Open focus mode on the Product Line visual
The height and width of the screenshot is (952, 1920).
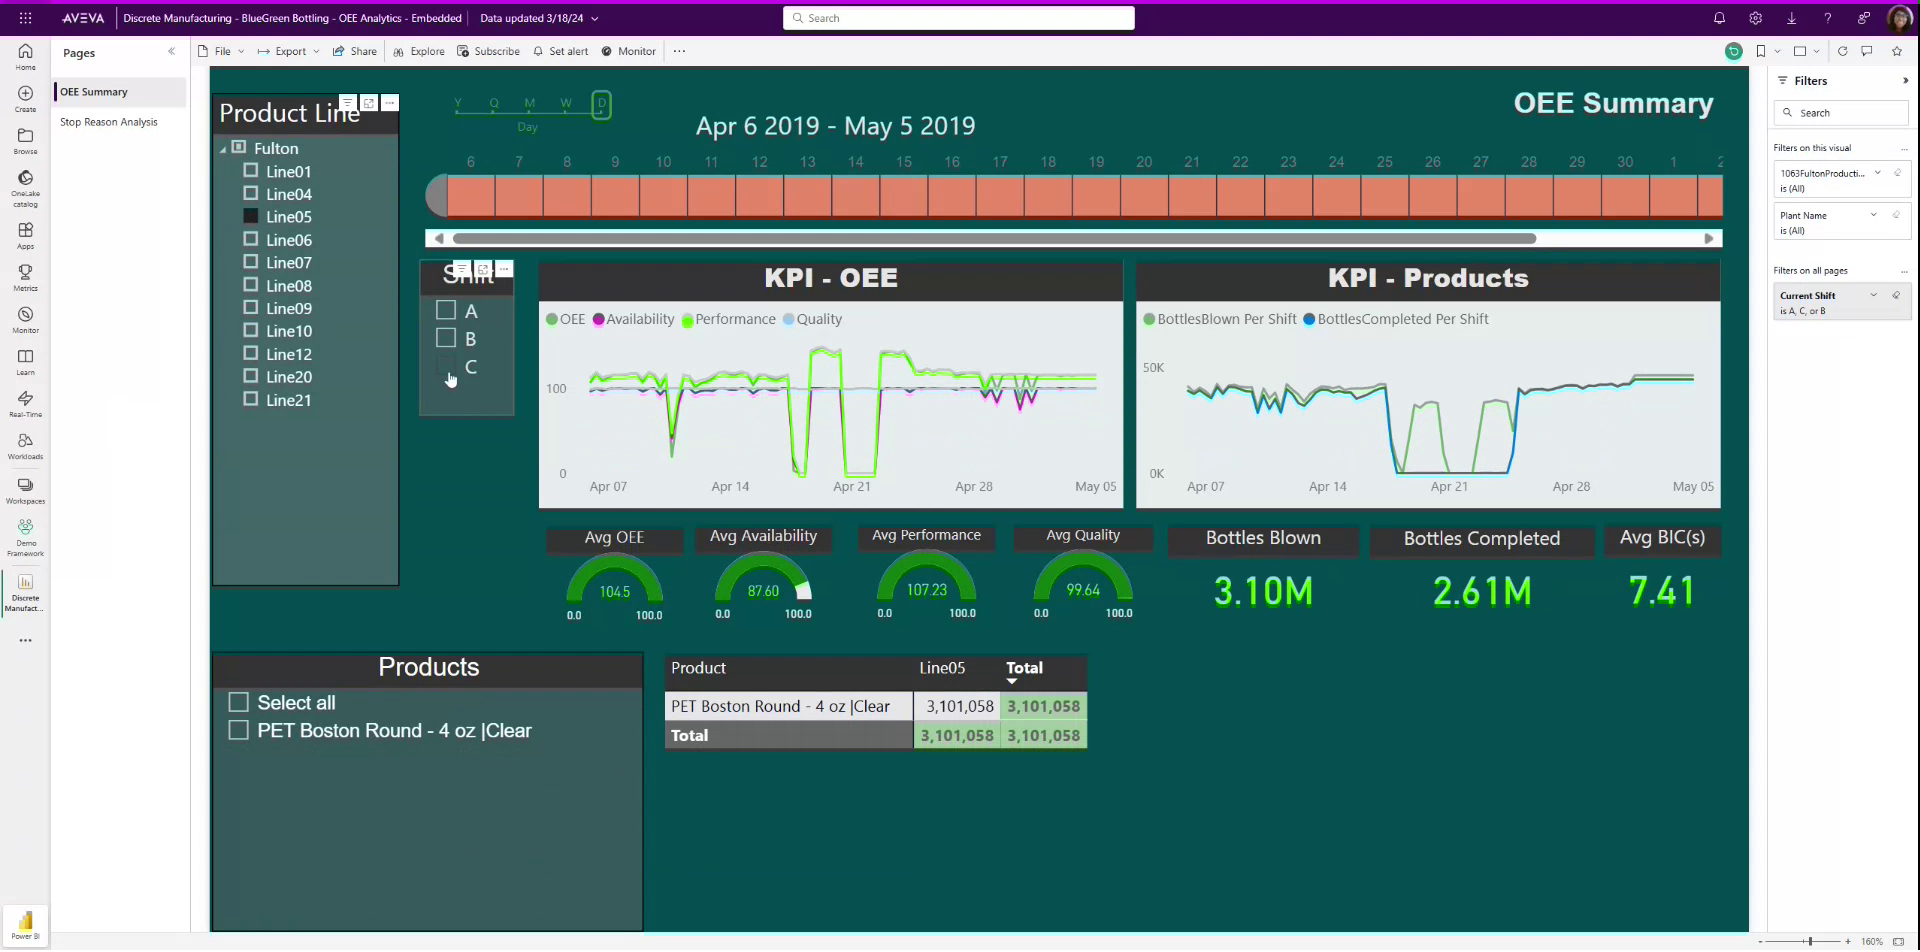368,103
